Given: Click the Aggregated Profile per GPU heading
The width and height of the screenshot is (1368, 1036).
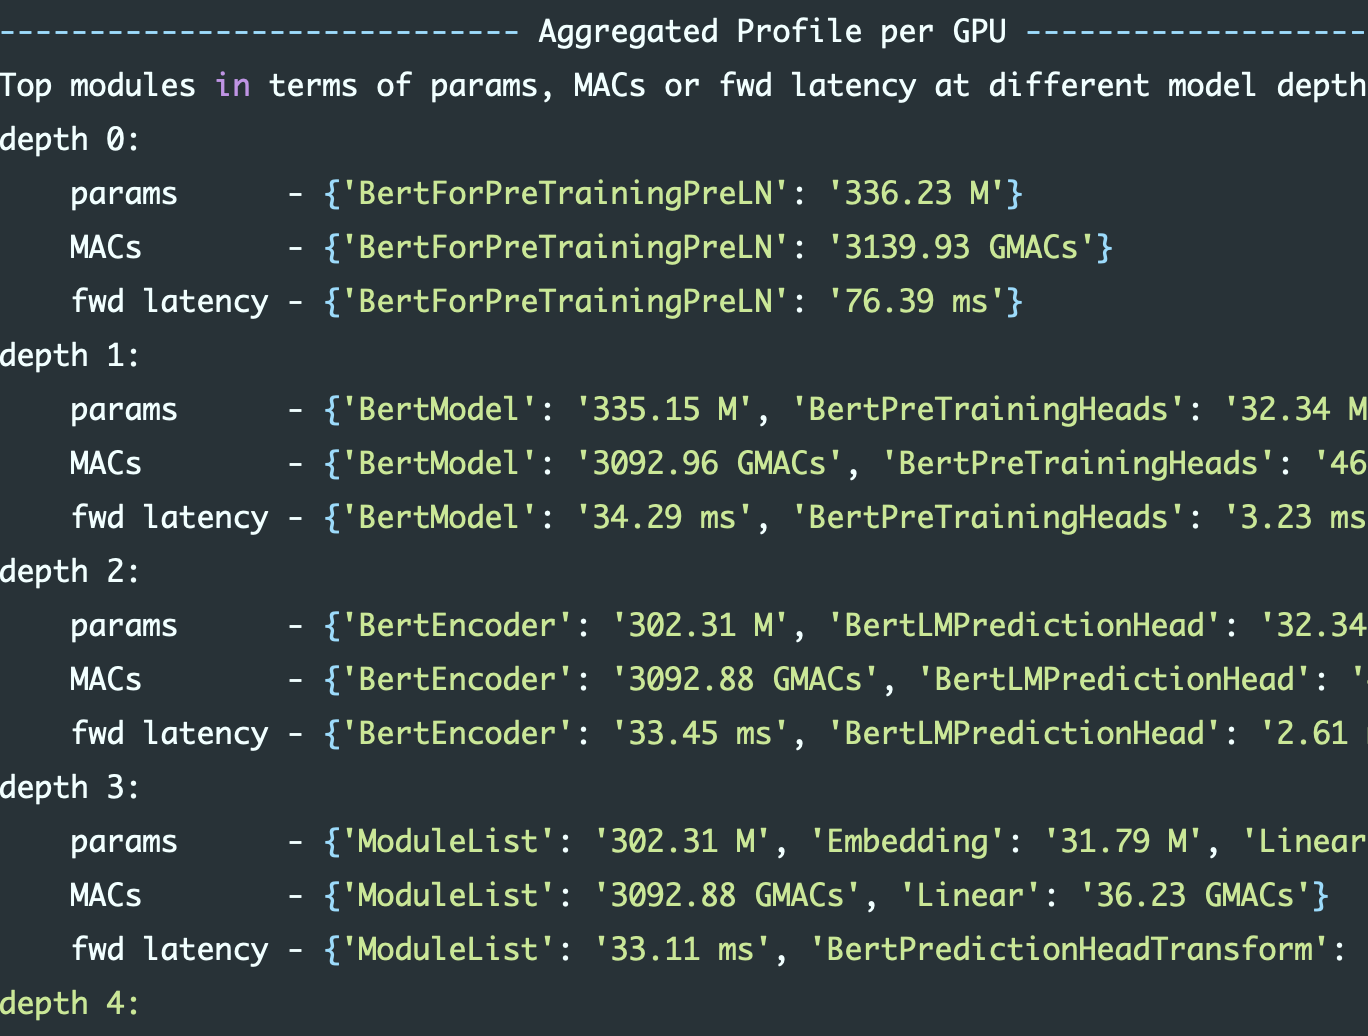Looking at the screenshot, I should tap(772, 32).
